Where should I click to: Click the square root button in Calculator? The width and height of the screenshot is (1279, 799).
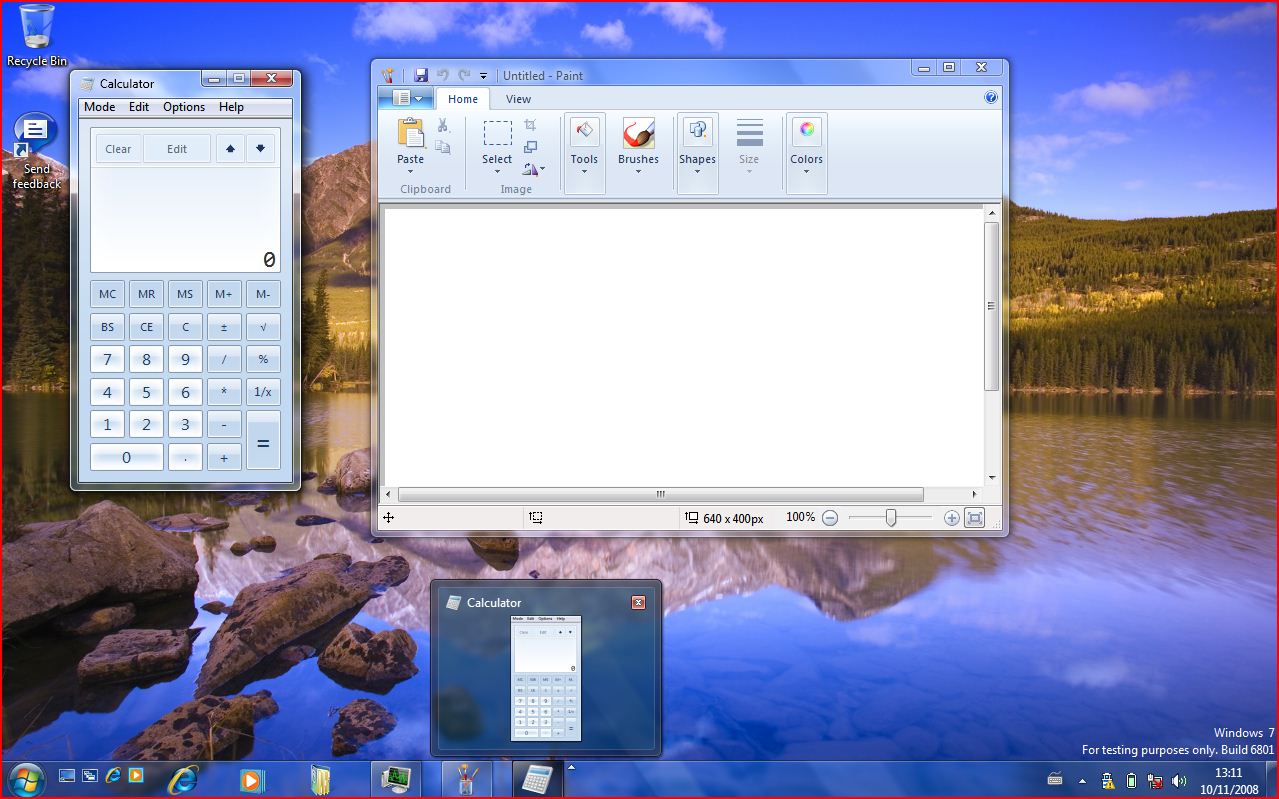(263, 327)
